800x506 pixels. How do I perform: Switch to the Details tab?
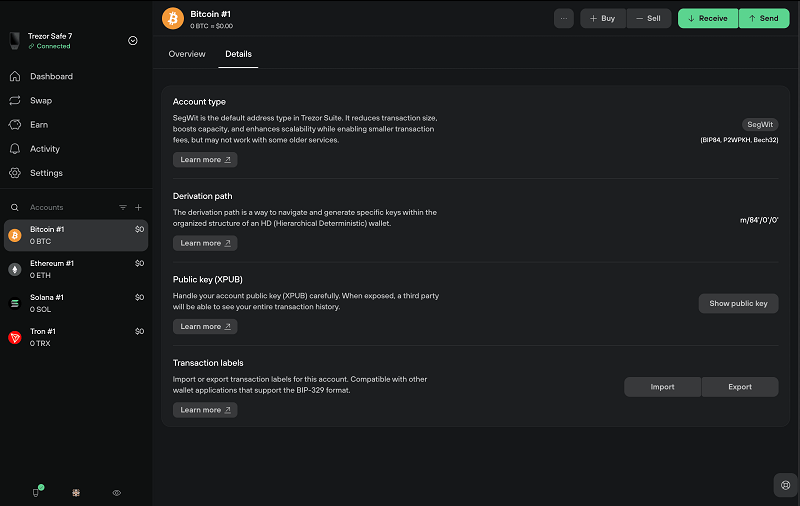(x=238, y=54)
